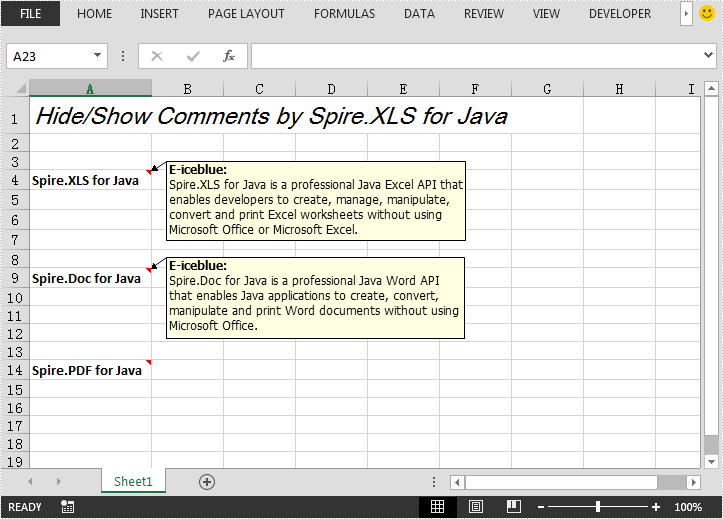
Task: Show more ribbon tabs with arrow
Action: click(686, 14)
